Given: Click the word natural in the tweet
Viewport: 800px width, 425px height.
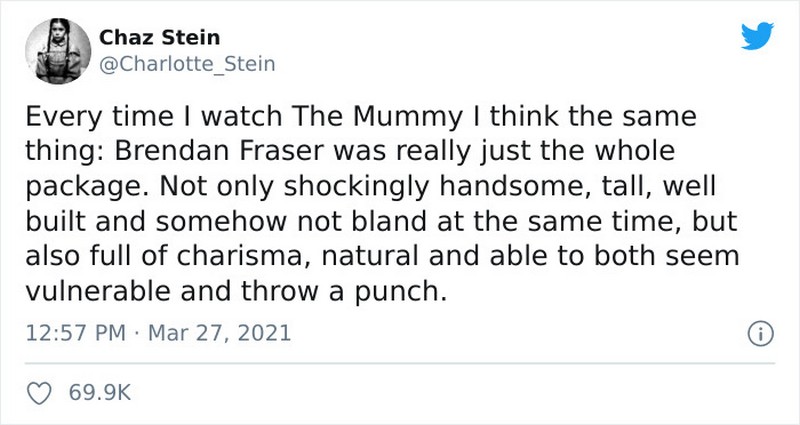Looking at the screenshot, I should [x=371, y=256].
